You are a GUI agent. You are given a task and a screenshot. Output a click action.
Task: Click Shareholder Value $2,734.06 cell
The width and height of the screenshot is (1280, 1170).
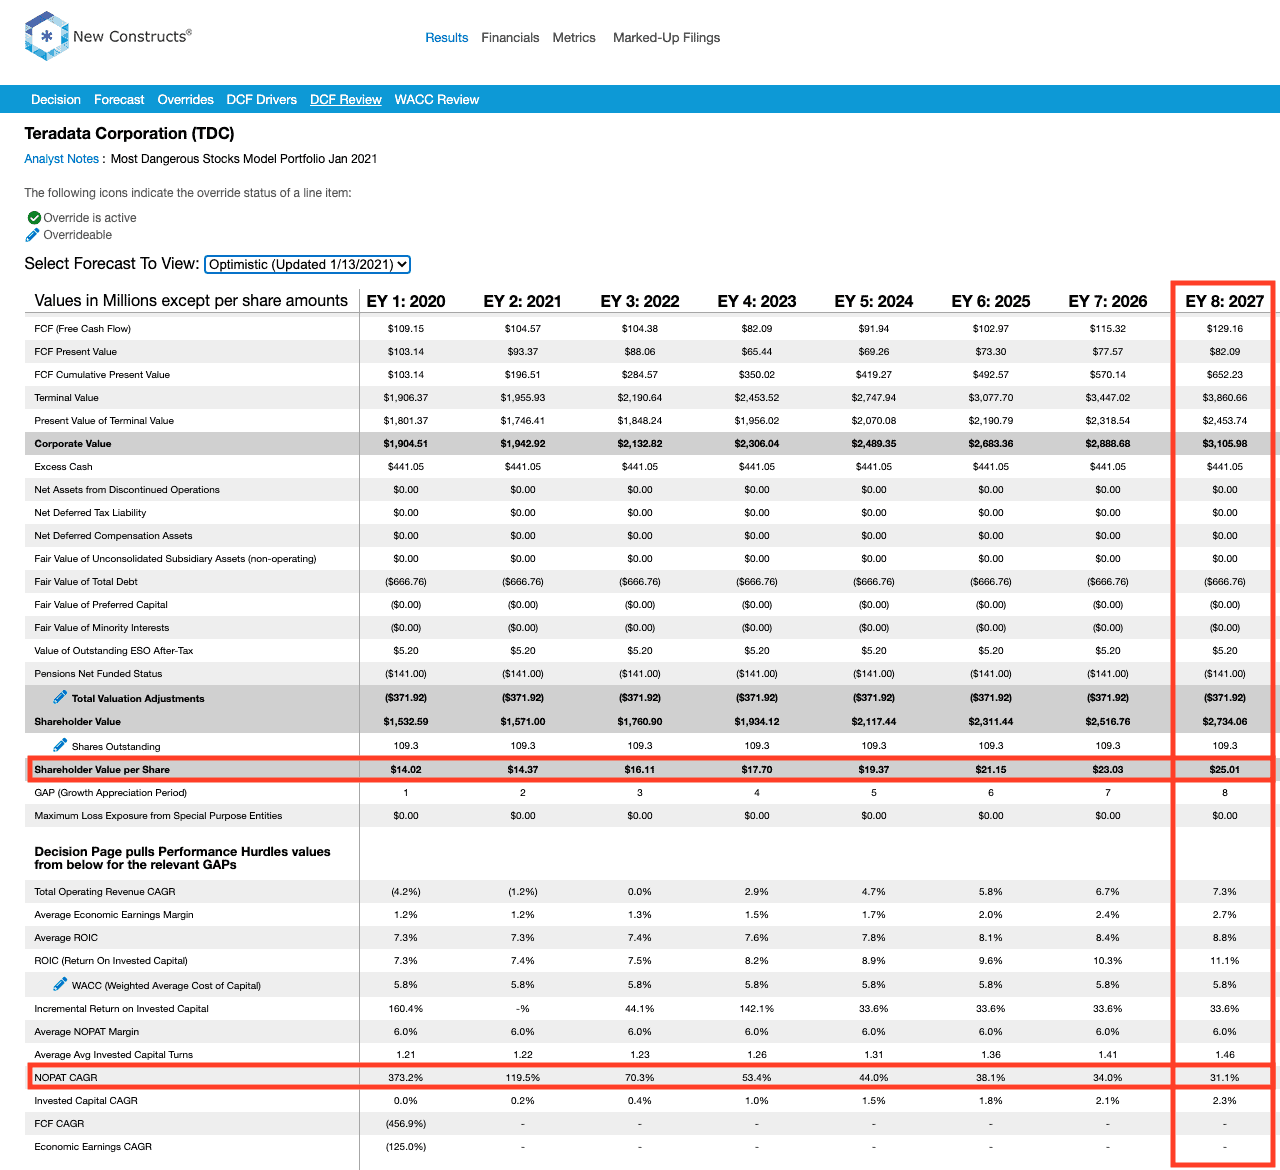[x=1225, y=721]
